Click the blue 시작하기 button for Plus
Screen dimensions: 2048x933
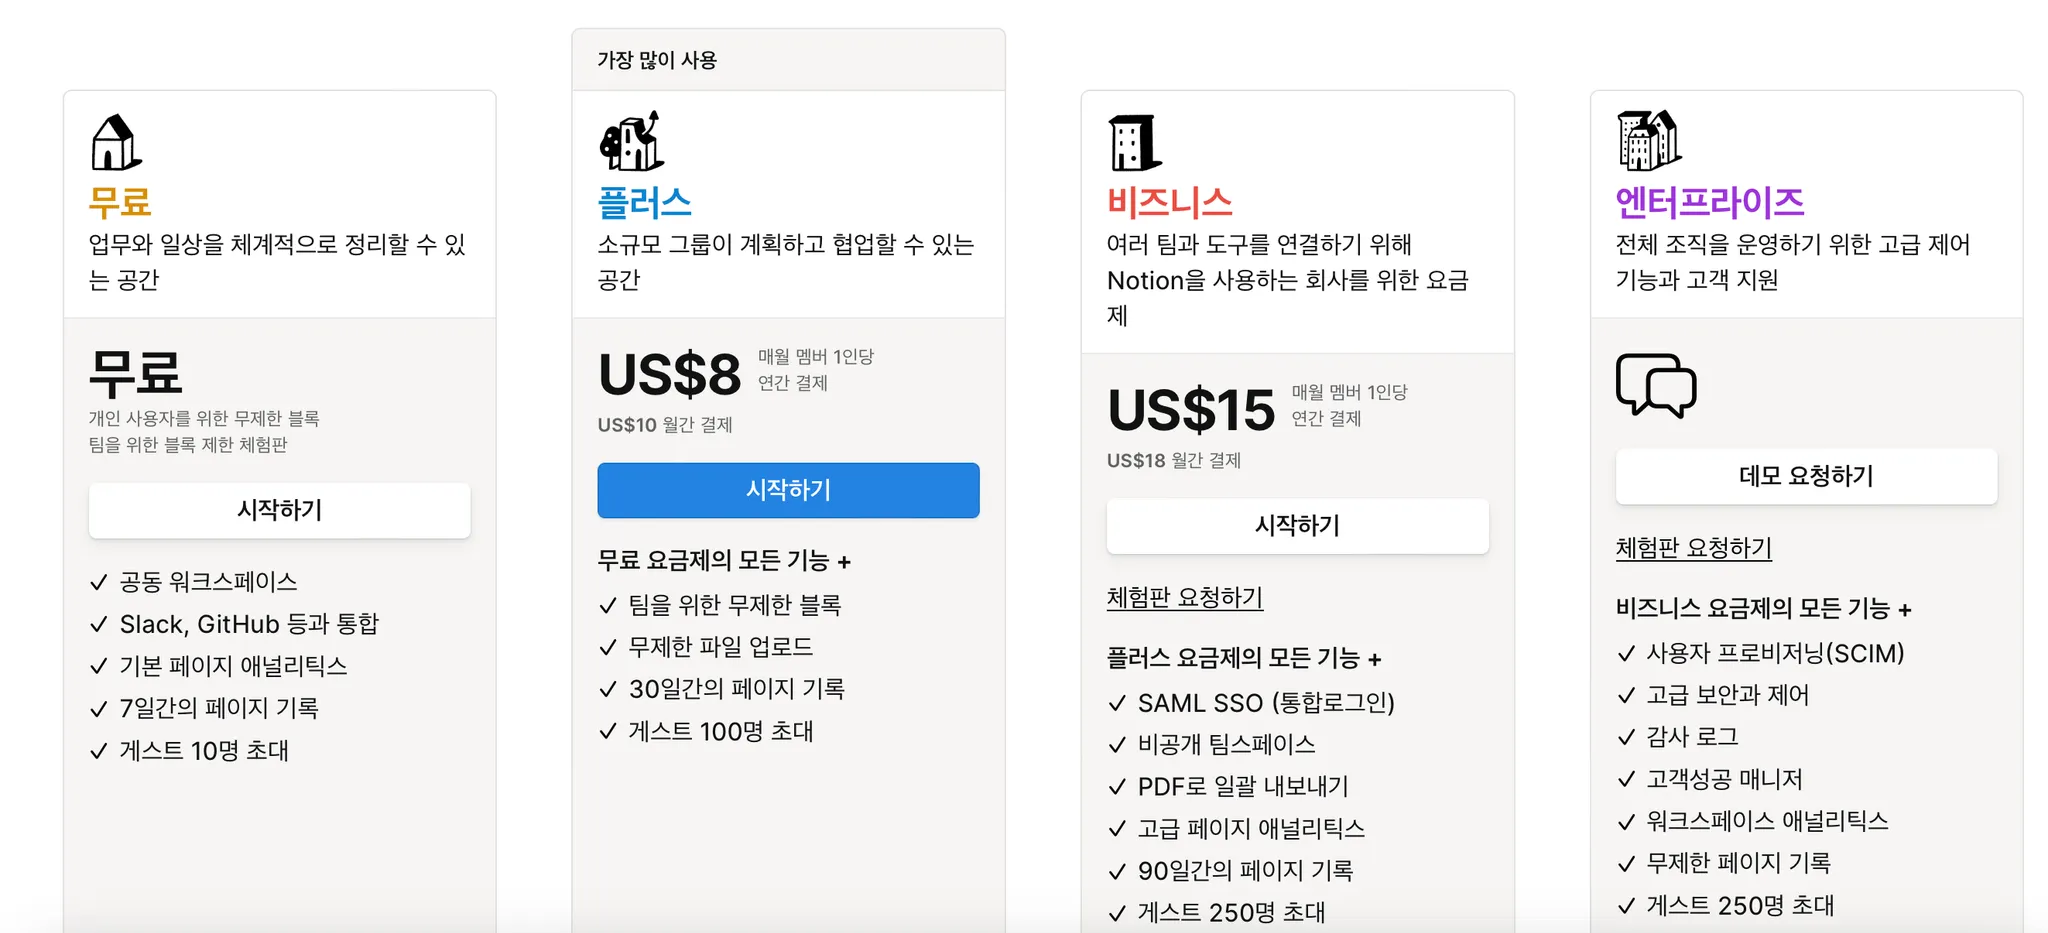pyautogui.click(x=788, y=490)
